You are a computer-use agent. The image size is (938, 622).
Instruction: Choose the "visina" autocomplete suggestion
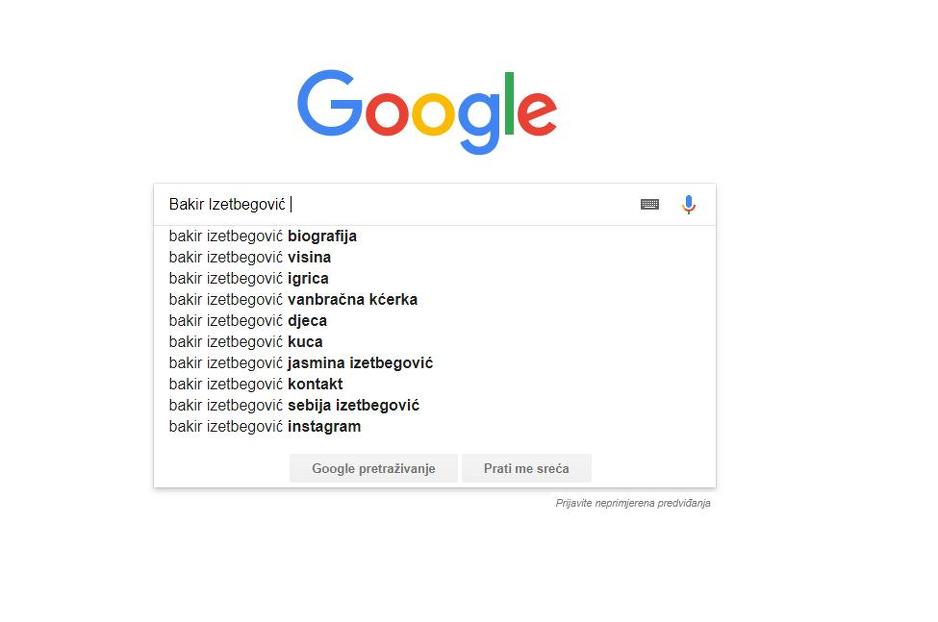250,258
